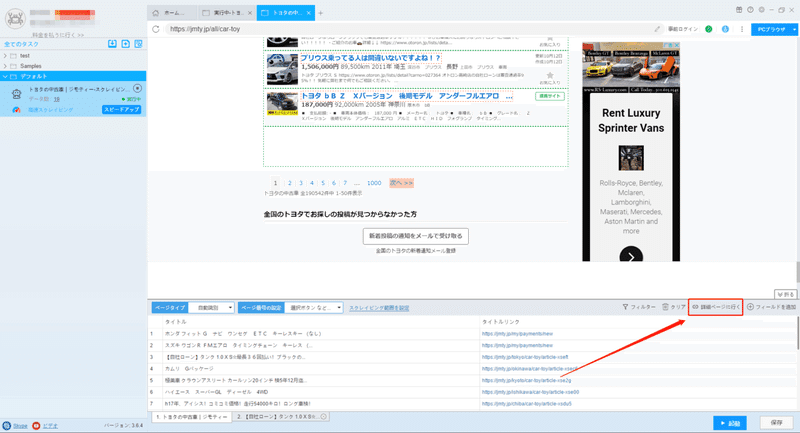This screenshot has height=433, width=800.
Task: Click row 4 title カムリ Gパッケージ
Action: (x=189, y=368)
